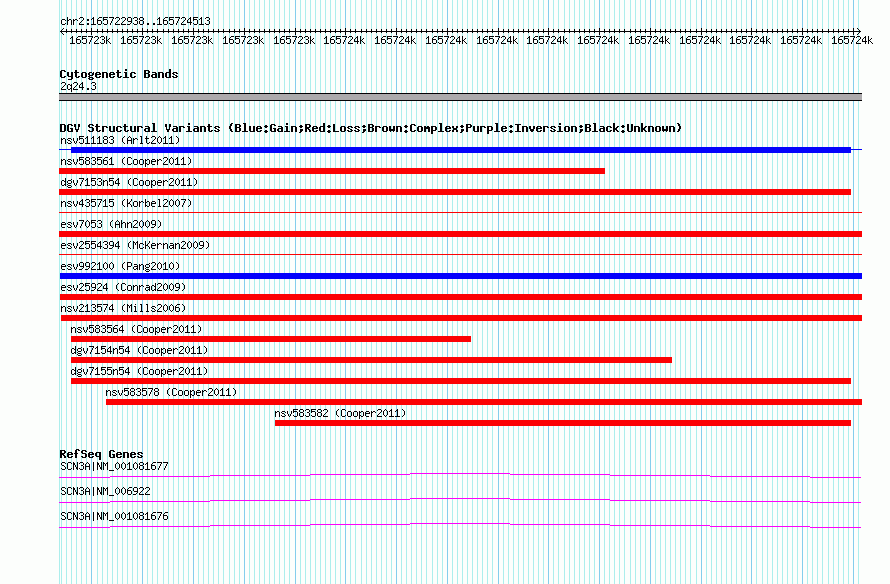Image resolution: width=890 pixels, height=584 pixels.
Task: Click the red bar under nsv583582
Action: [563, 423]
